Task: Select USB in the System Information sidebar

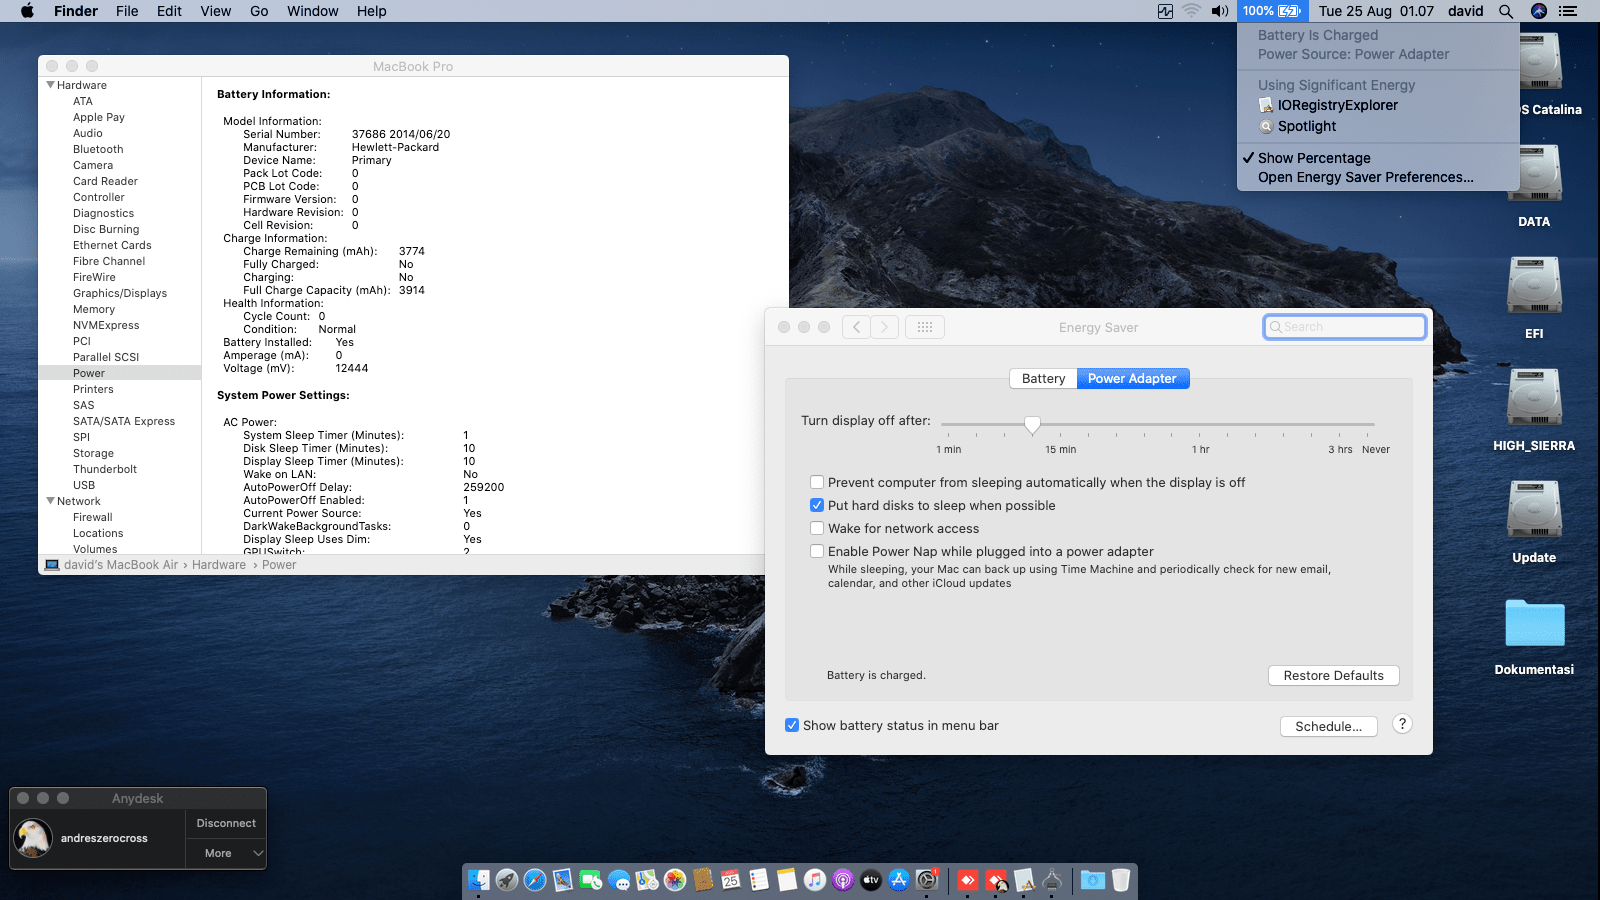Action: 84,485
